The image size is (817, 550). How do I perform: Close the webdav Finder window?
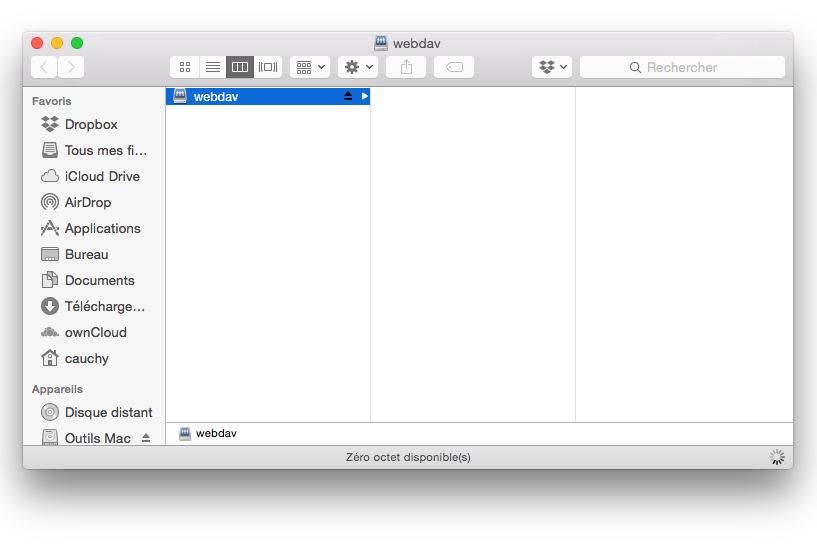pyautogui.click(x=37, y=43)
